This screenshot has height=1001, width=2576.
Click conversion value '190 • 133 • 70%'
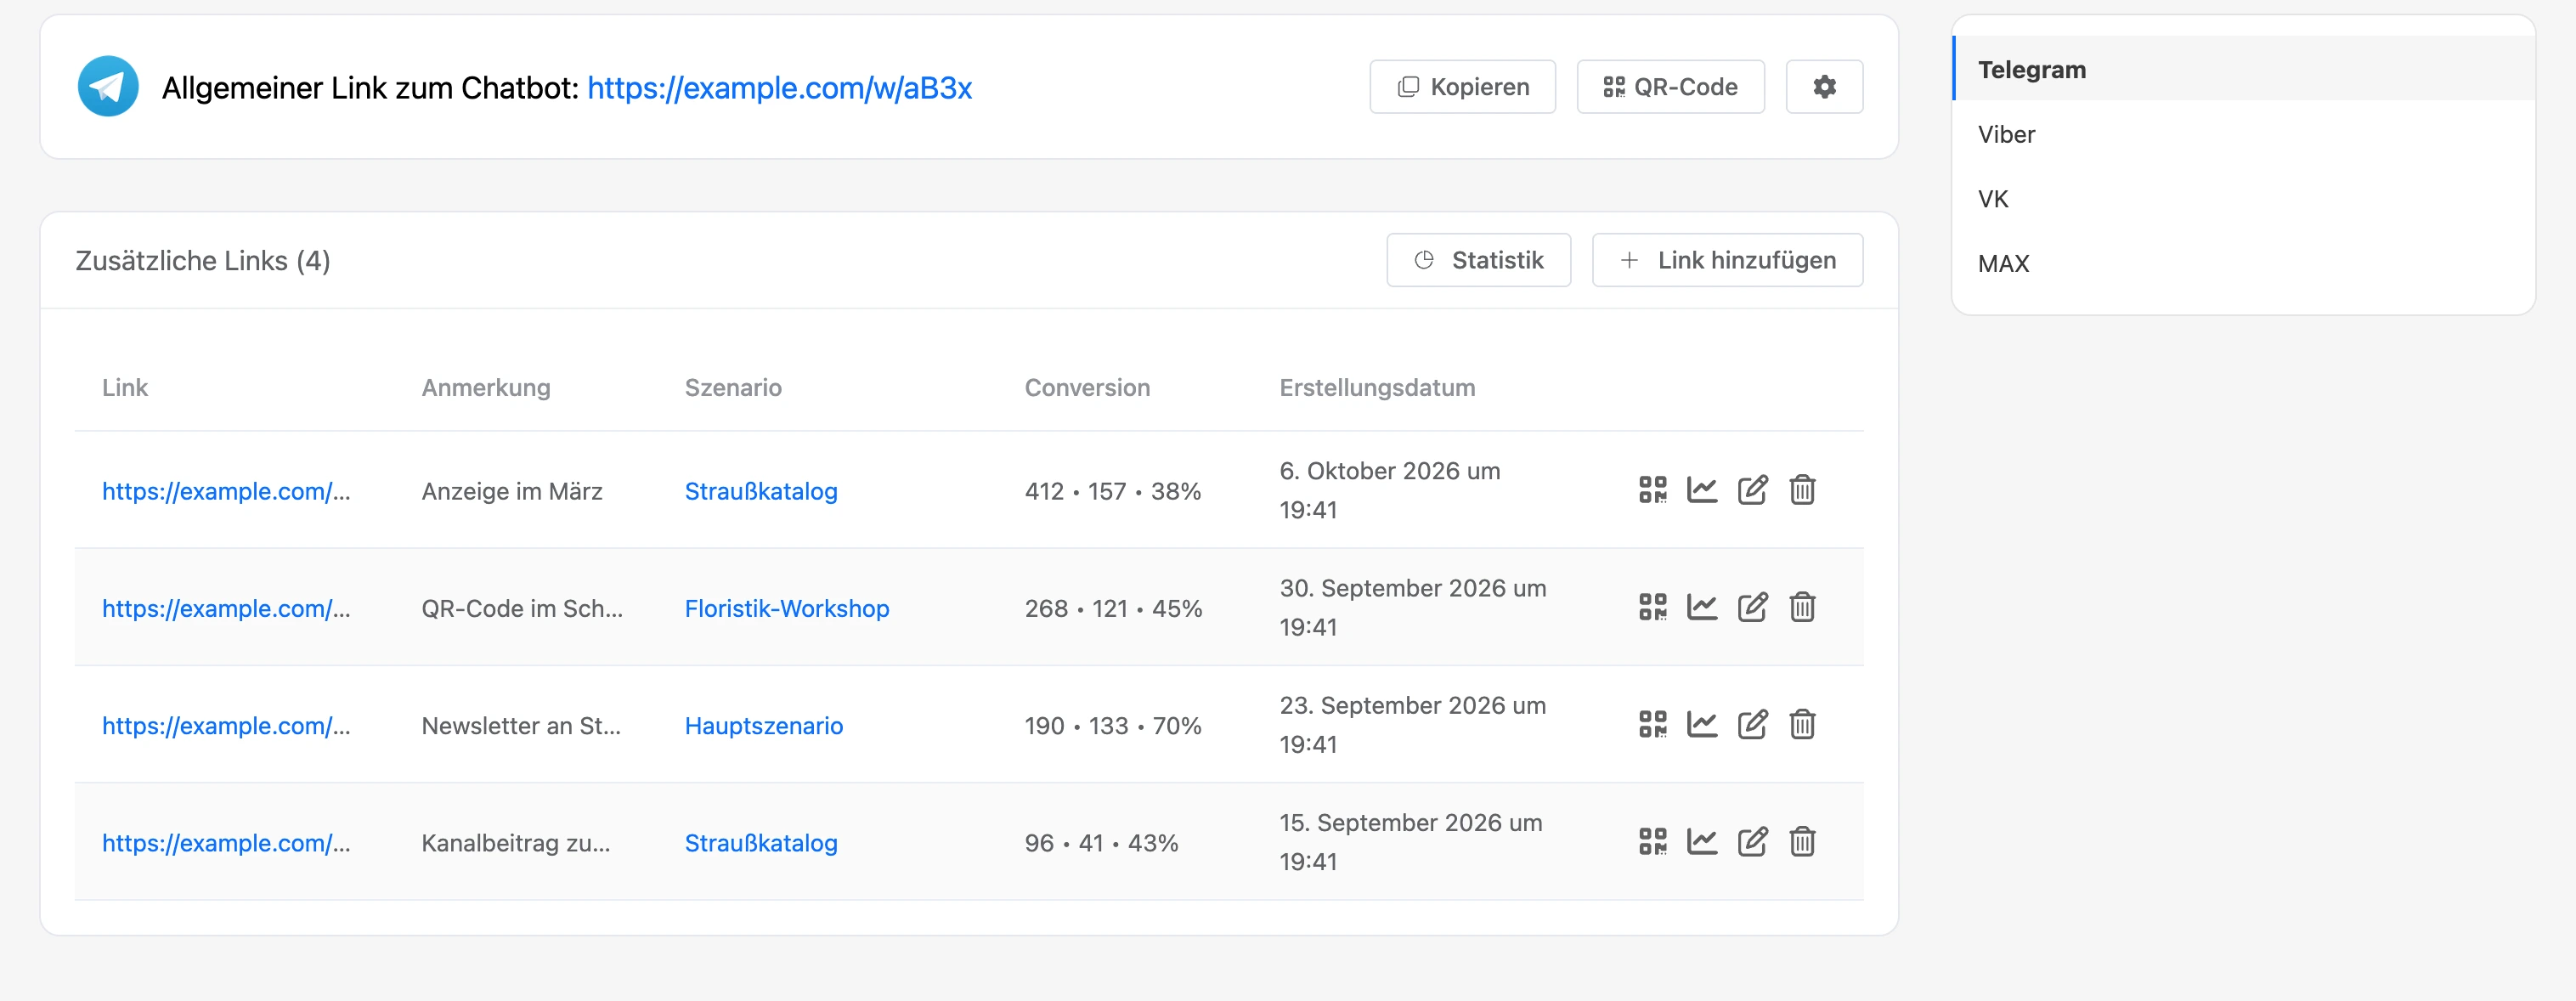tap(1113, 725)
